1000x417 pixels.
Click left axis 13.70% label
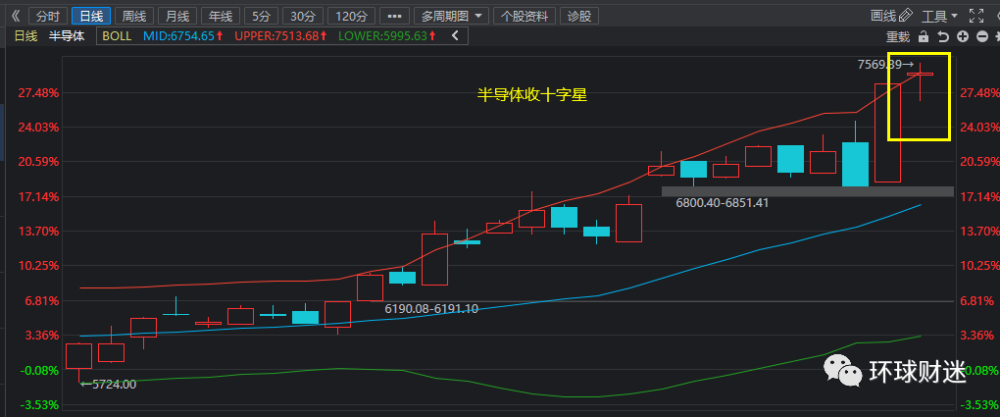[x=40, y=231]
